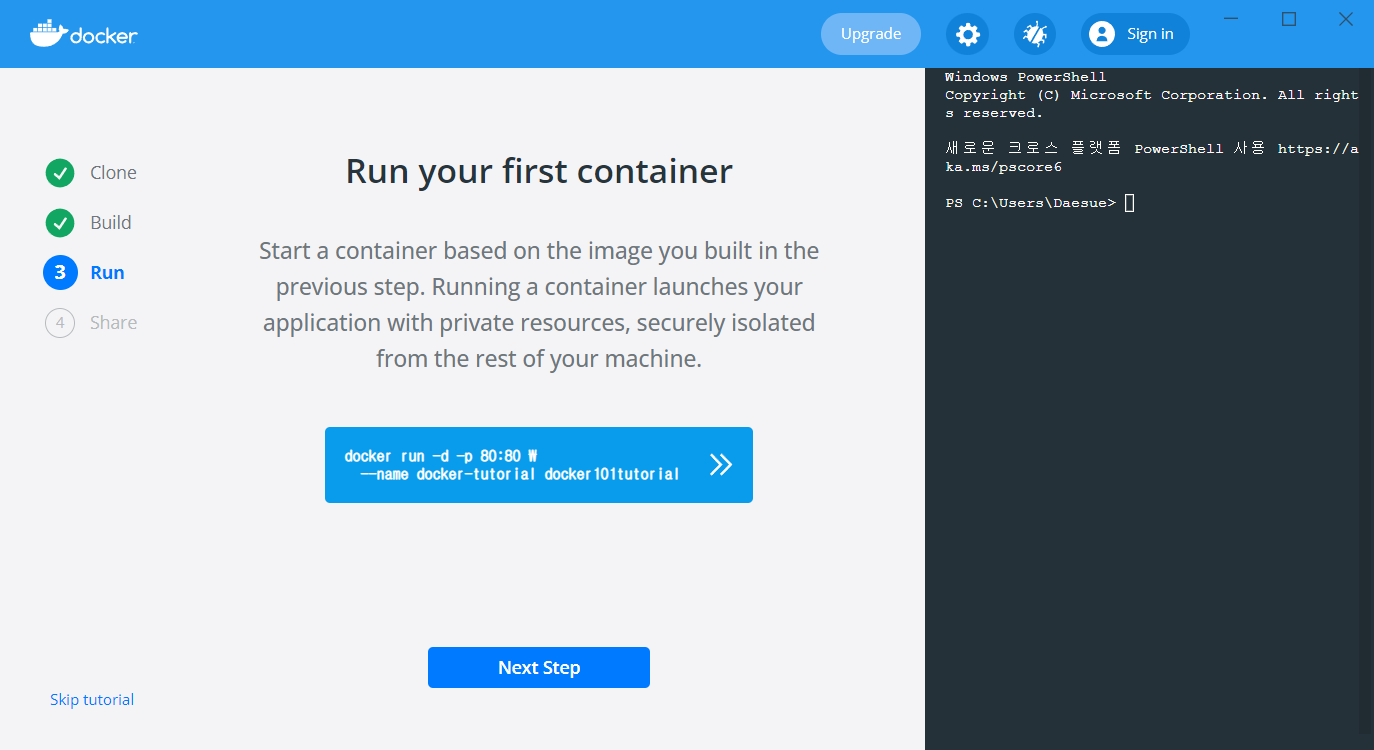Select the Clone step label

click(113, 173)
